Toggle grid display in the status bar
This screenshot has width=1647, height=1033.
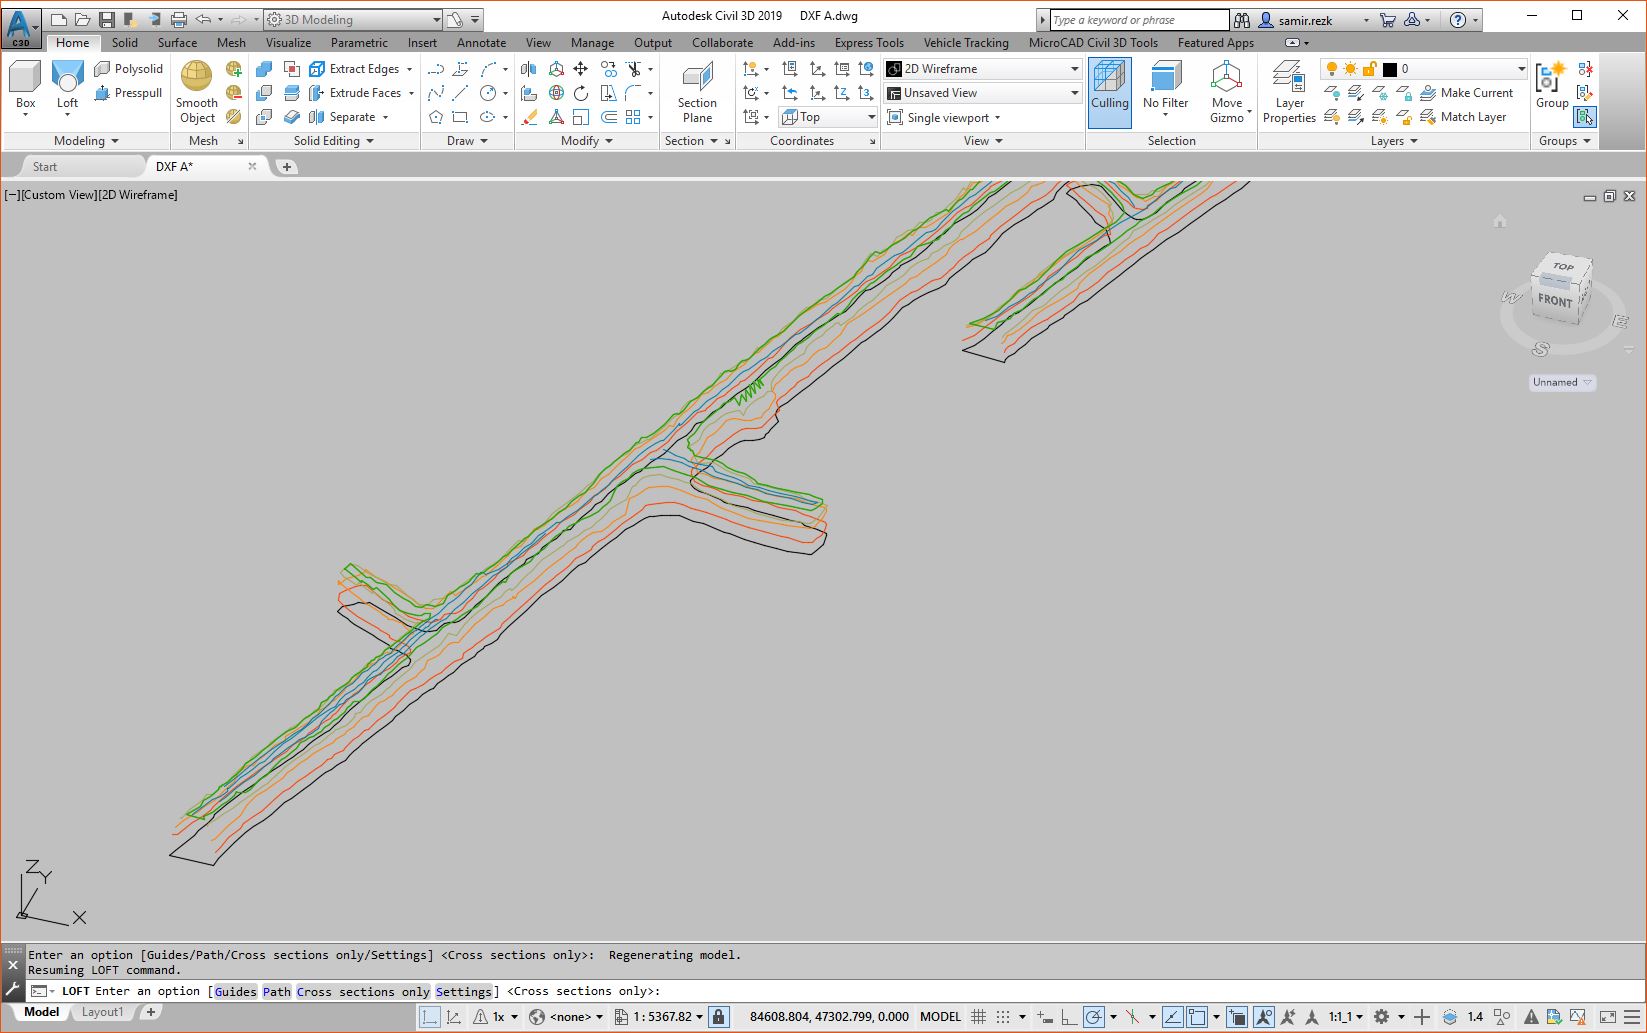(x=977, y=1016)
